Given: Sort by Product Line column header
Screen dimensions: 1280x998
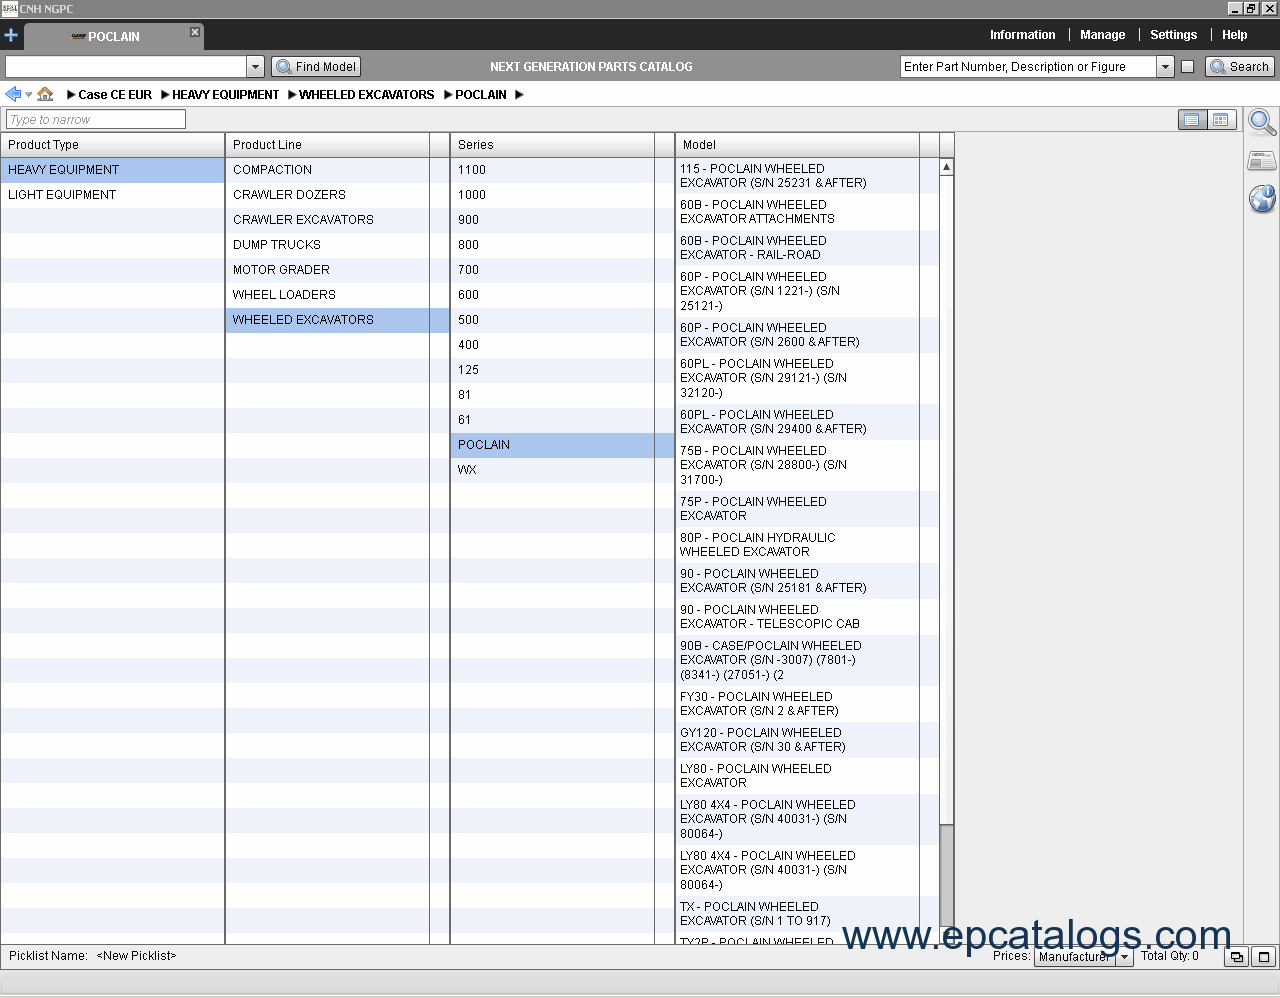Looking at the screenshot, I should (327, 145).
